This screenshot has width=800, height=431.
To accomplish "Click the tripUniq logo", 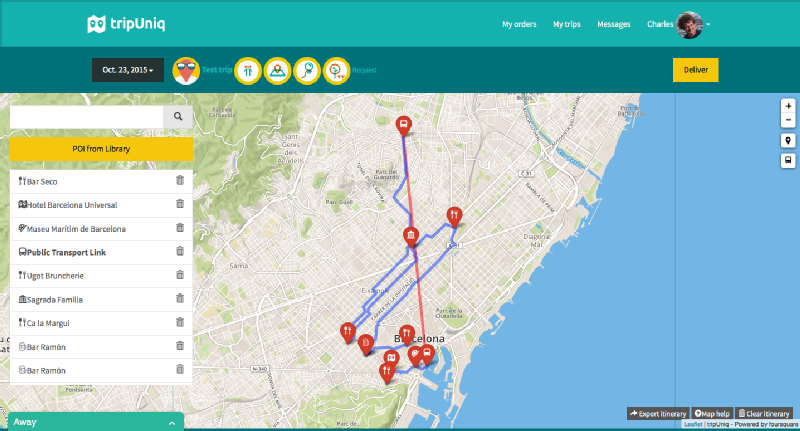I will click(126, 24).
